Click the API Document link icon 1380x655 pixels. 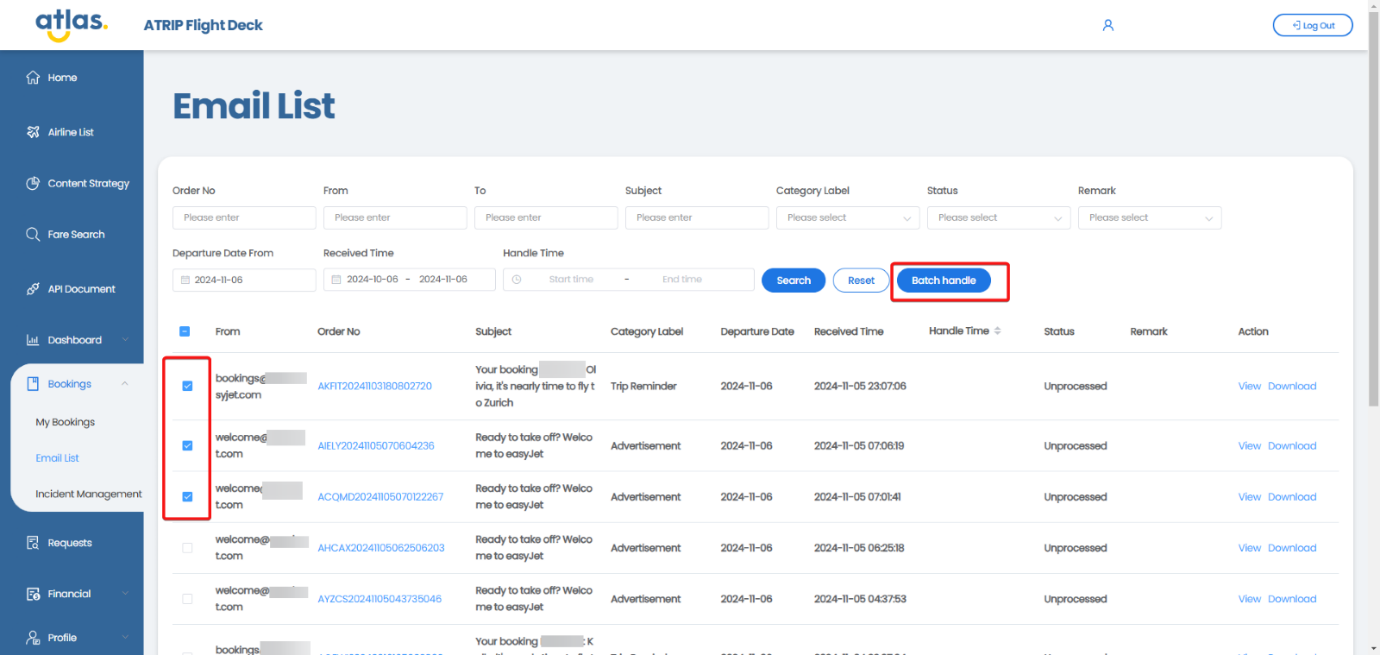[x=33, y=289]
